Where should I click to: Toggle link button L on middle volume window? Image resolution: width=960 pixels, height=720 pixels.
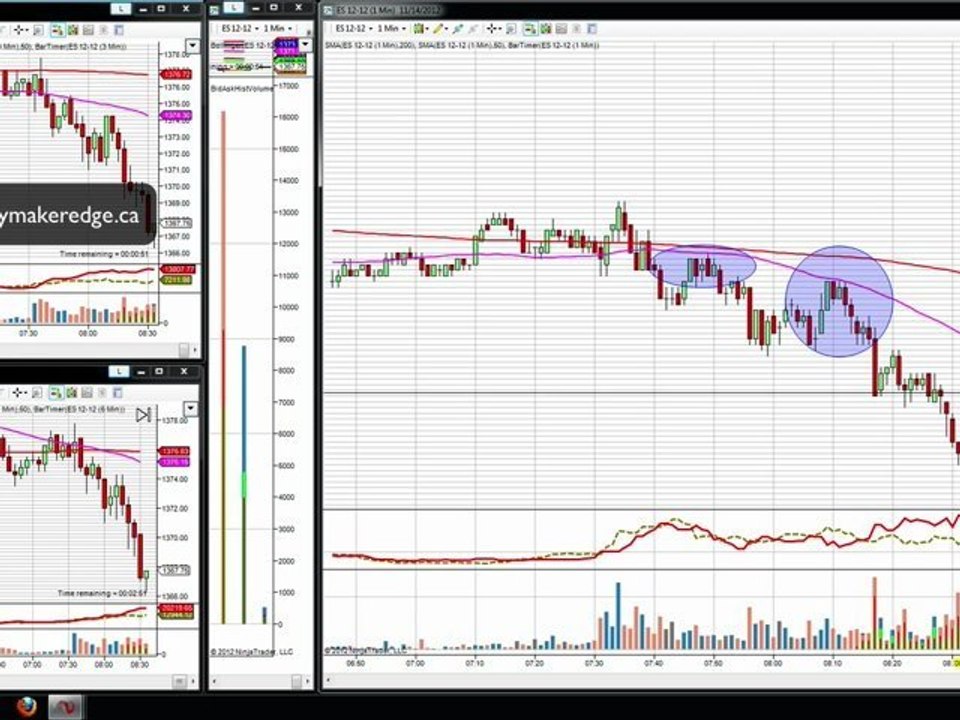click(x=233, y=7)
